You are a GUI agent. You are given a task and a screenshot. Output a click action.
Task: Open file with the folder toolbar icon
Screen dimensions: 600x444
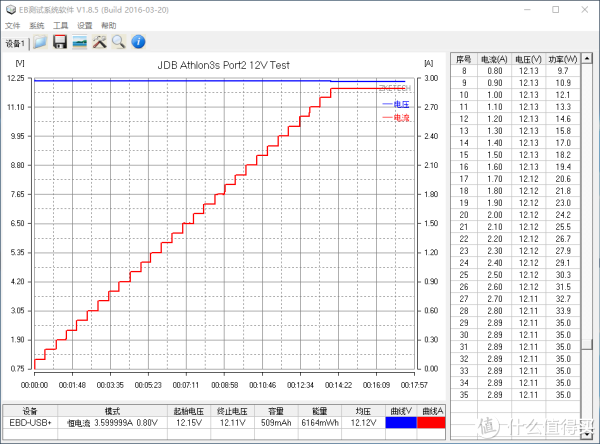pos(40,42)
